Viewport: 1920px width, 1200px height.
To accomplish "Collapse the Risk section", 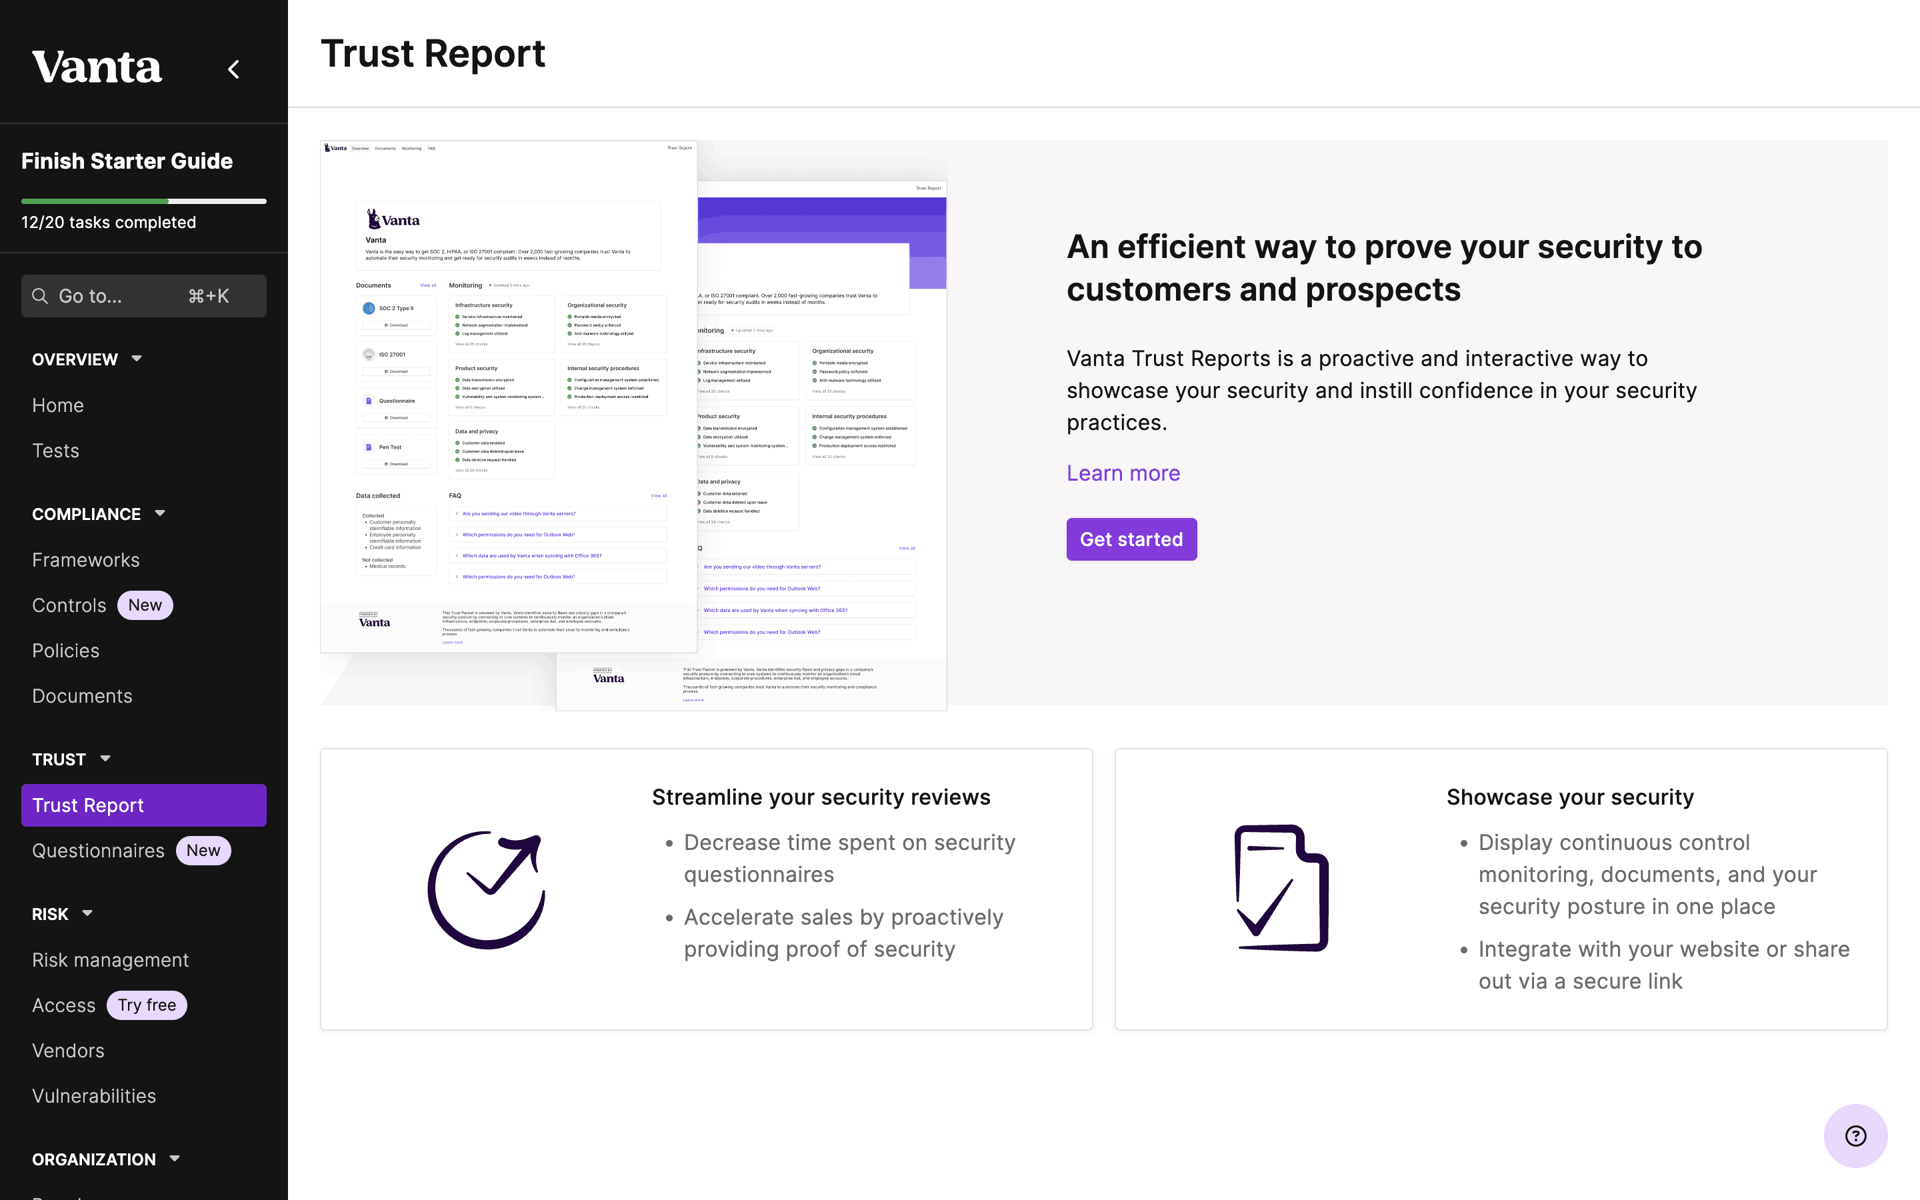I will (87, 914).
